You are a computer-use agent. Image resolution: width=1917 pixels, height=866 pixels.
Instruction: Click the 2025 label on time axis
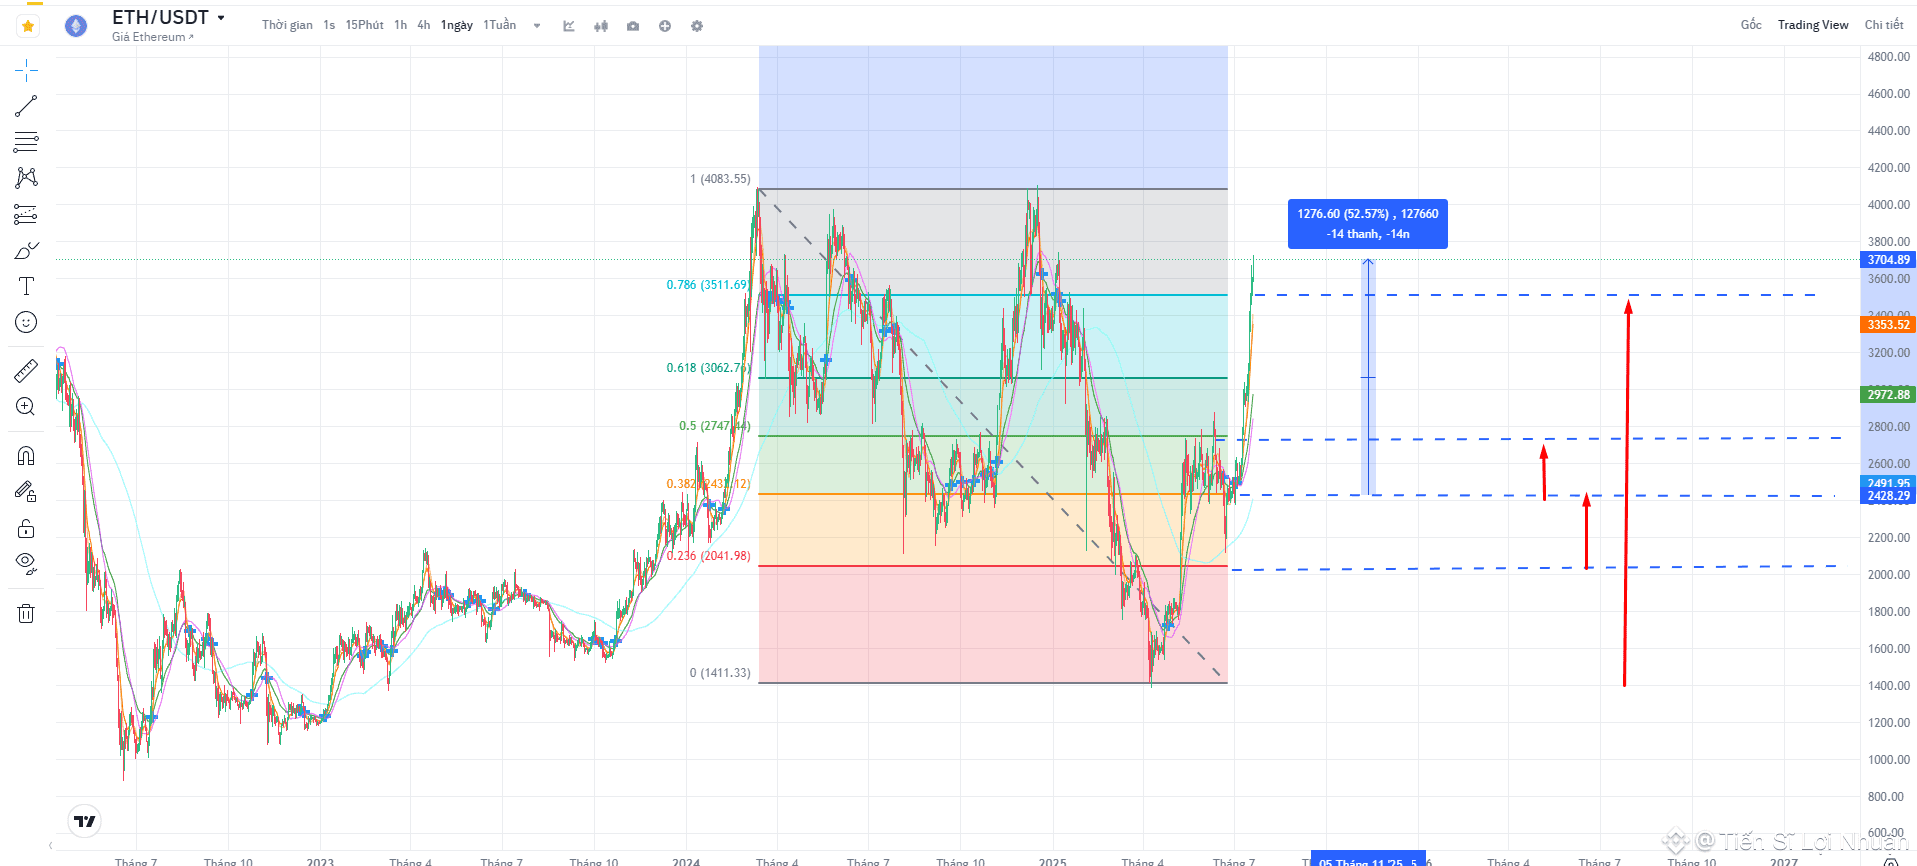click(x=1052, y=861)
